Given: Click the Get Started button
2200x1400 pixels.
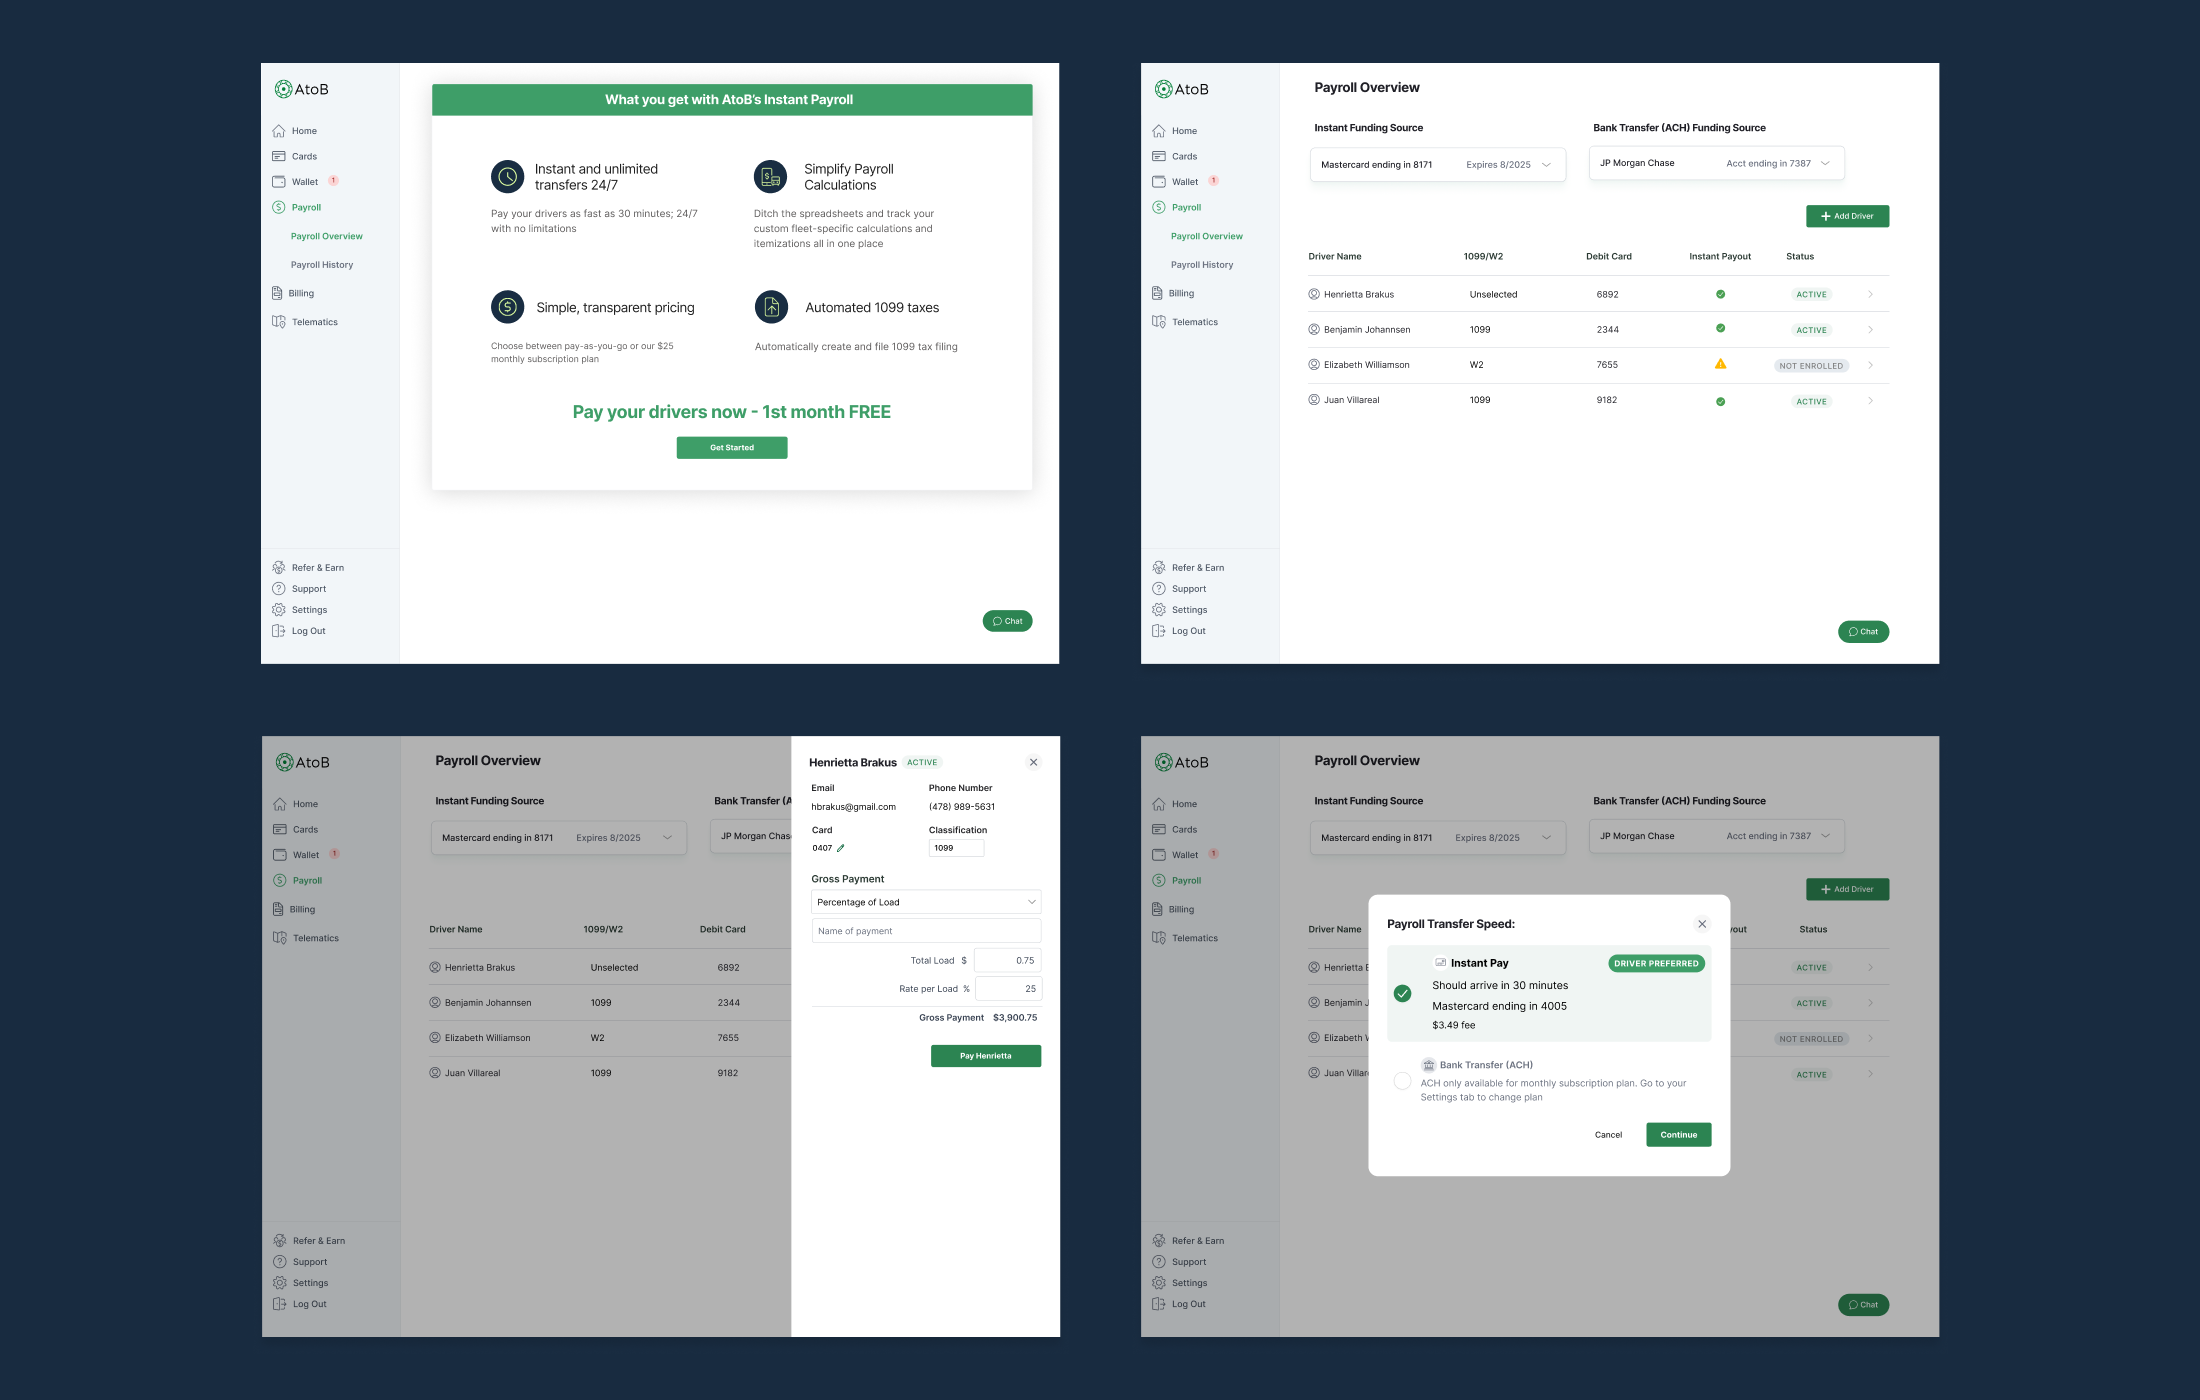Looking at the screenshot, I should 731,447.
